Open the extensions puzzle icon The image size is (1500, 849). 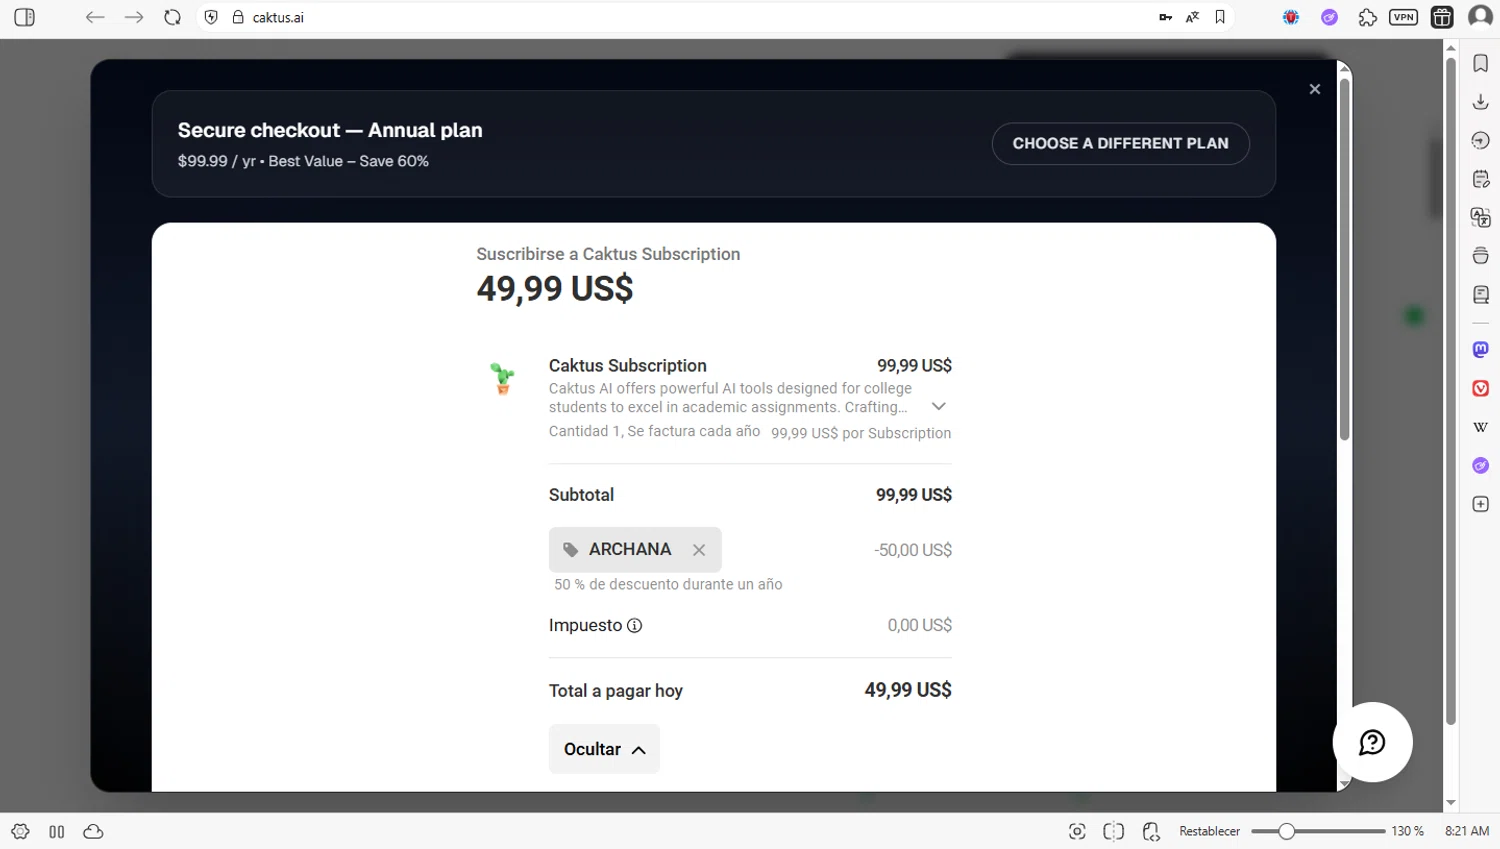(x=1367, y=17)
